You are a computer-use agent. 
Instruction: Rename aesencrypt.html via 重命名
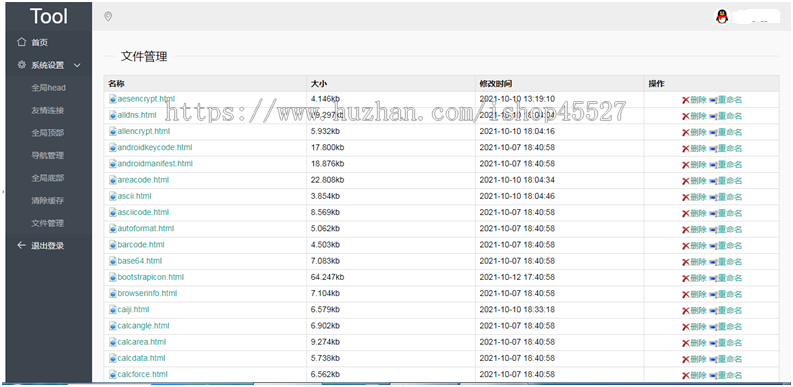click(x=726, y=100)
